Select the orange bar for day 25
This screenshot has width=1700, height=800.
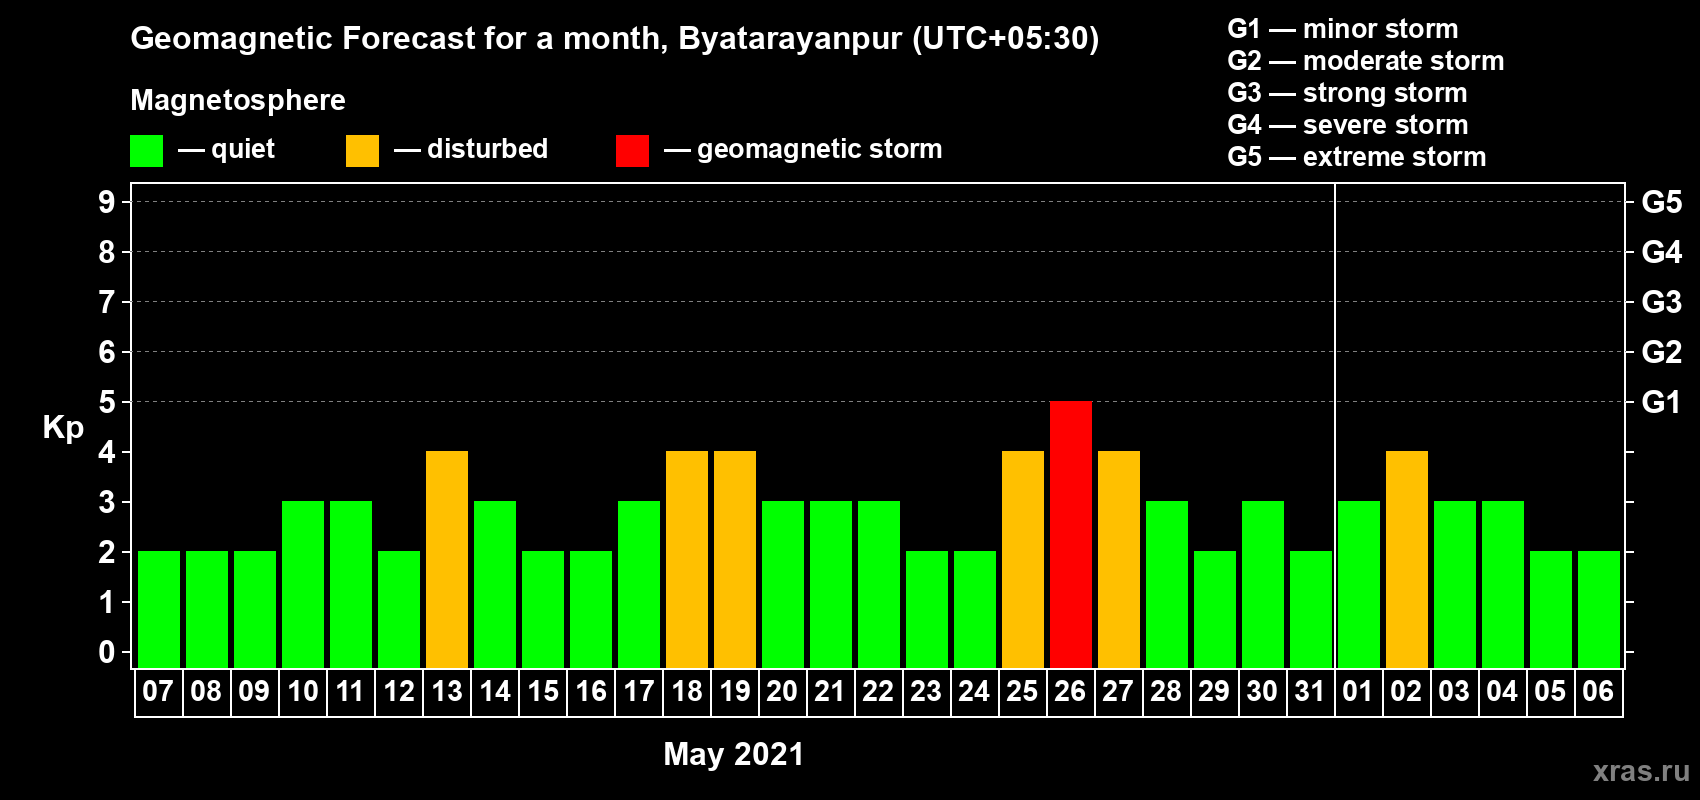click(x=1023, y=559)
